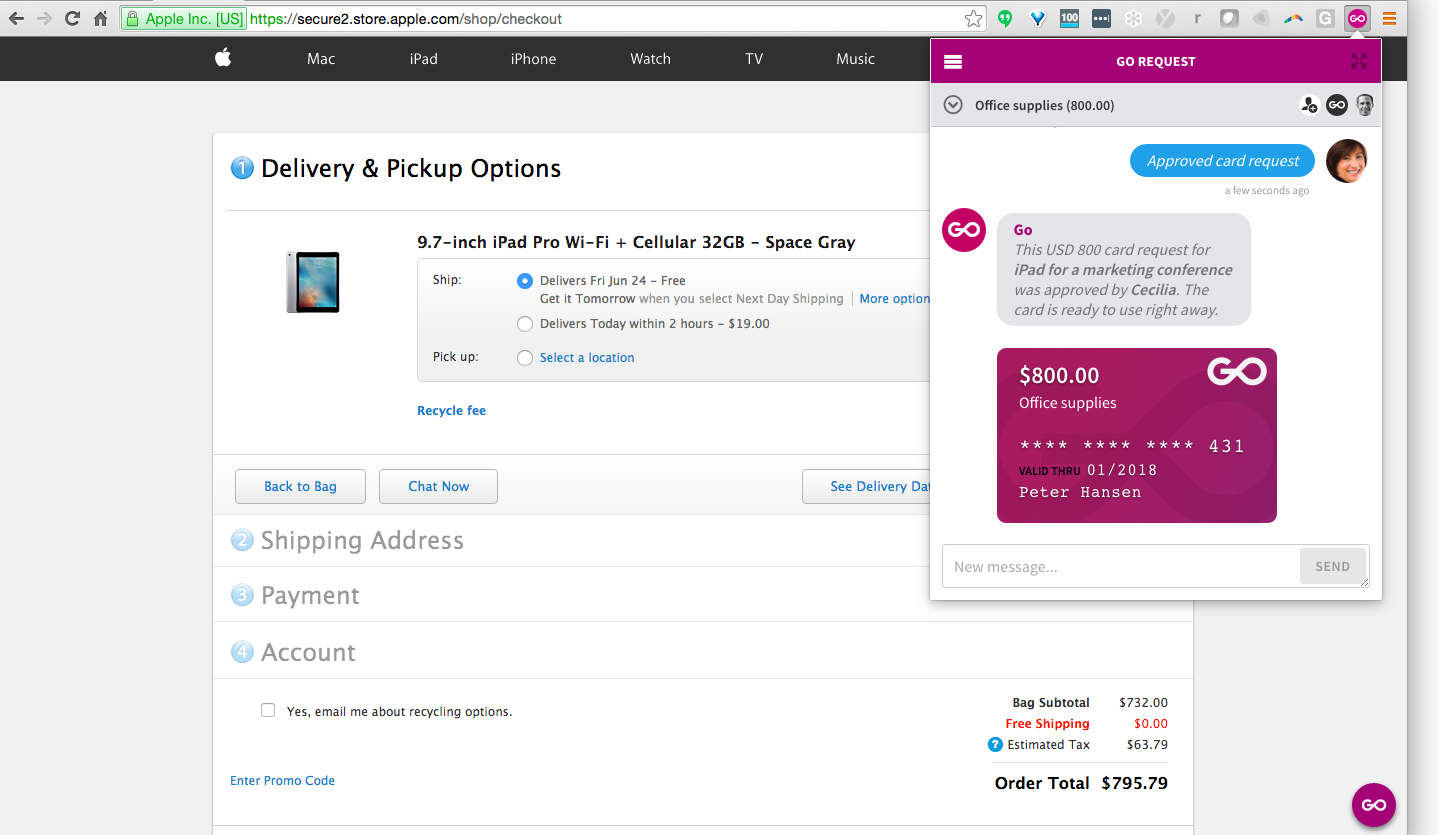Open the dark password-dots extension icon
1439x835 pixels.
(1101, 18)
